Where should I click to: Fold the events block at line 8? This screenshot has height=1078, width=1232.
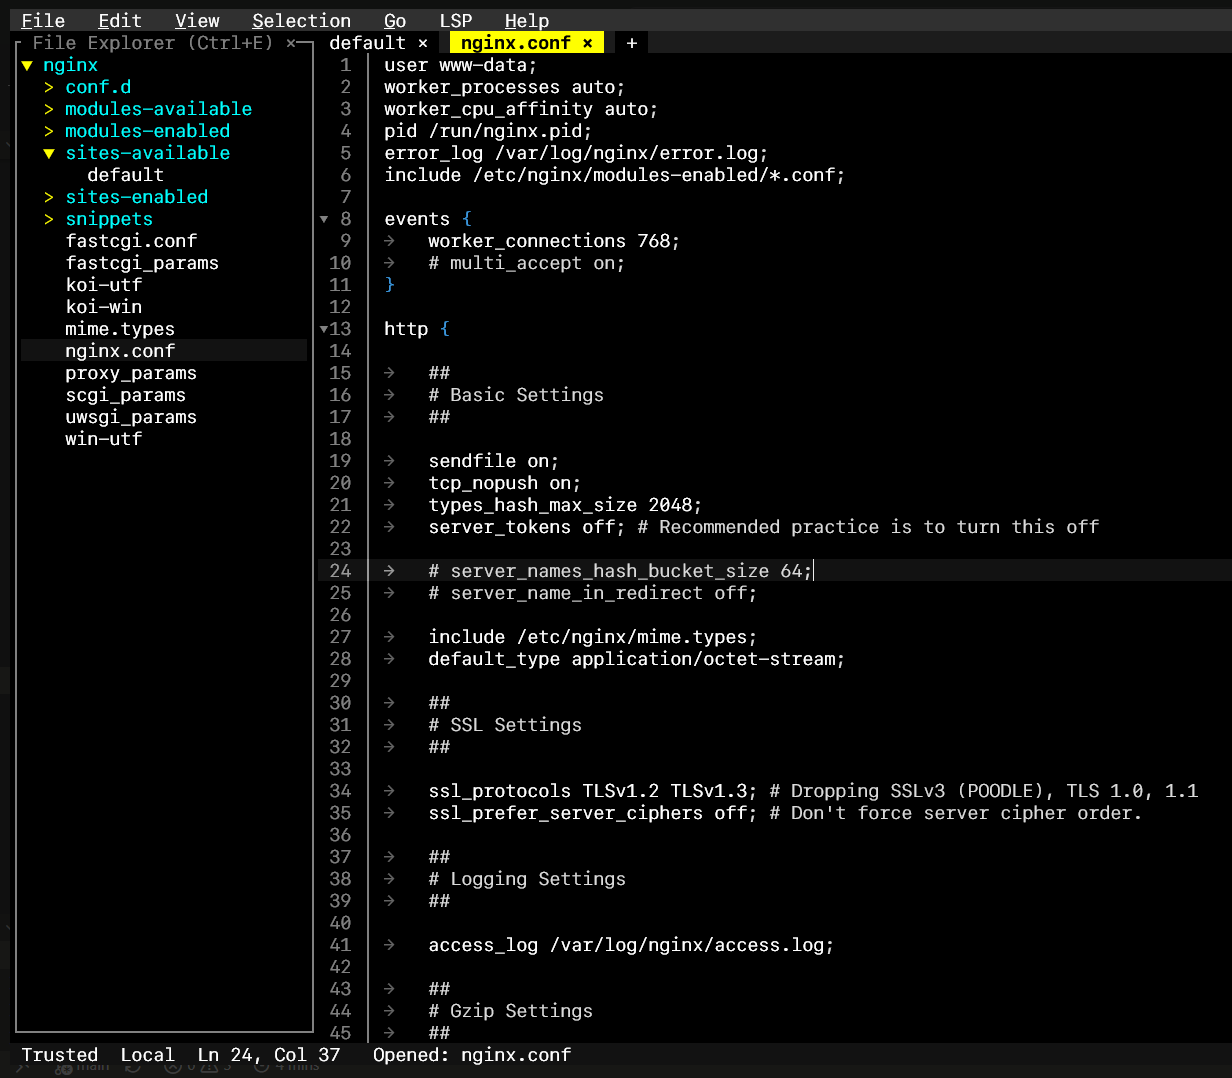coord(324,219)
